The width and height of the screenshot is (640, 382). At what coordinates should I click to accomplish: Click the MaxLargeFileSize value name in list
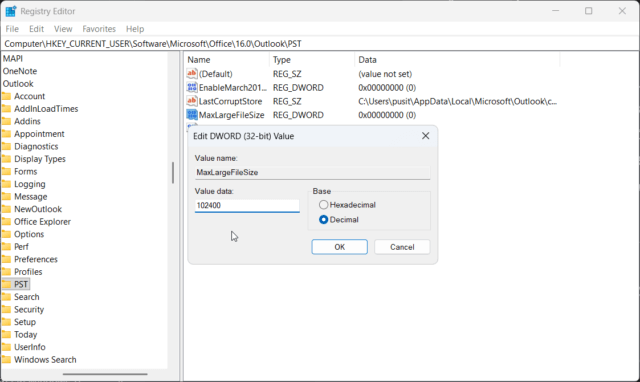(231, 115)
